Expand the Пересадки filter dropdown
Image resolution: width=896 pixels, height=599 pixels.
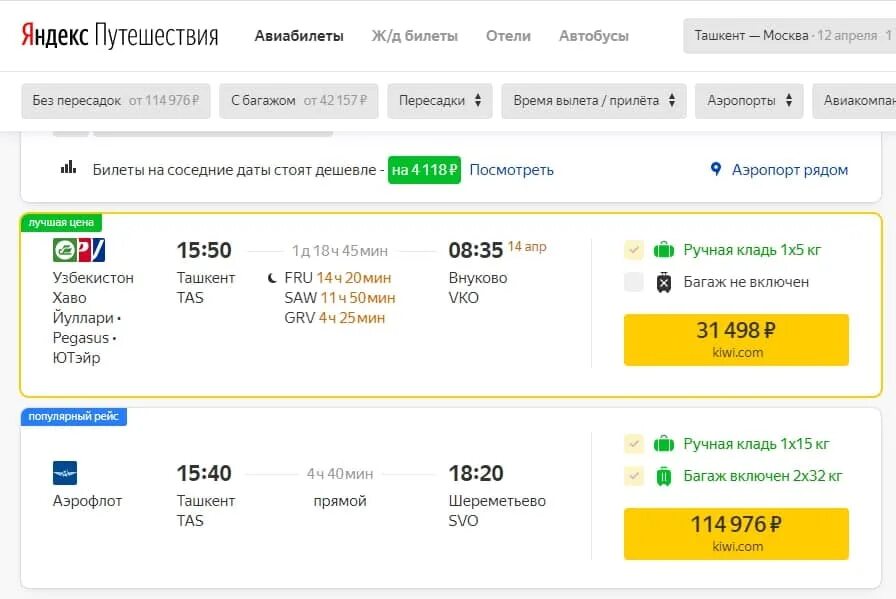pos(439,101)
